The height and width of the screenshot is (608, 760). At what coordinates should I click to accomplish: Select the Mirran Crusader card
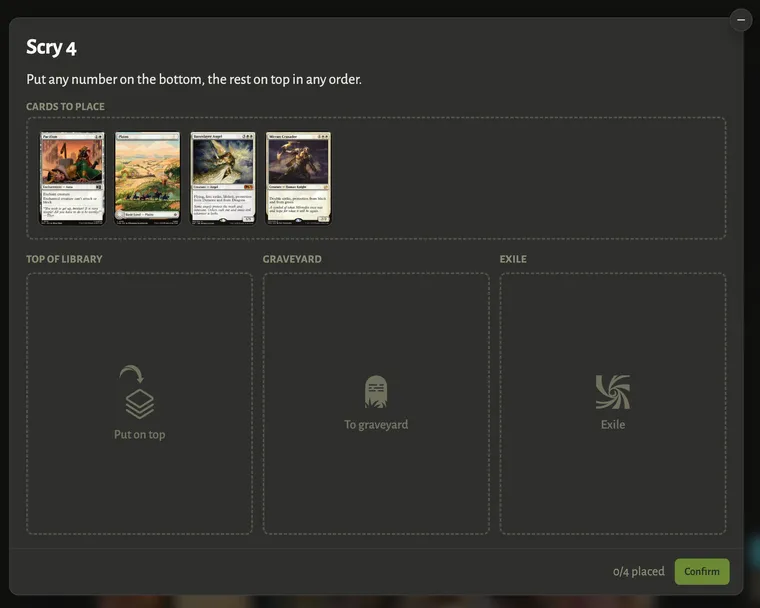tap(299, 178)
